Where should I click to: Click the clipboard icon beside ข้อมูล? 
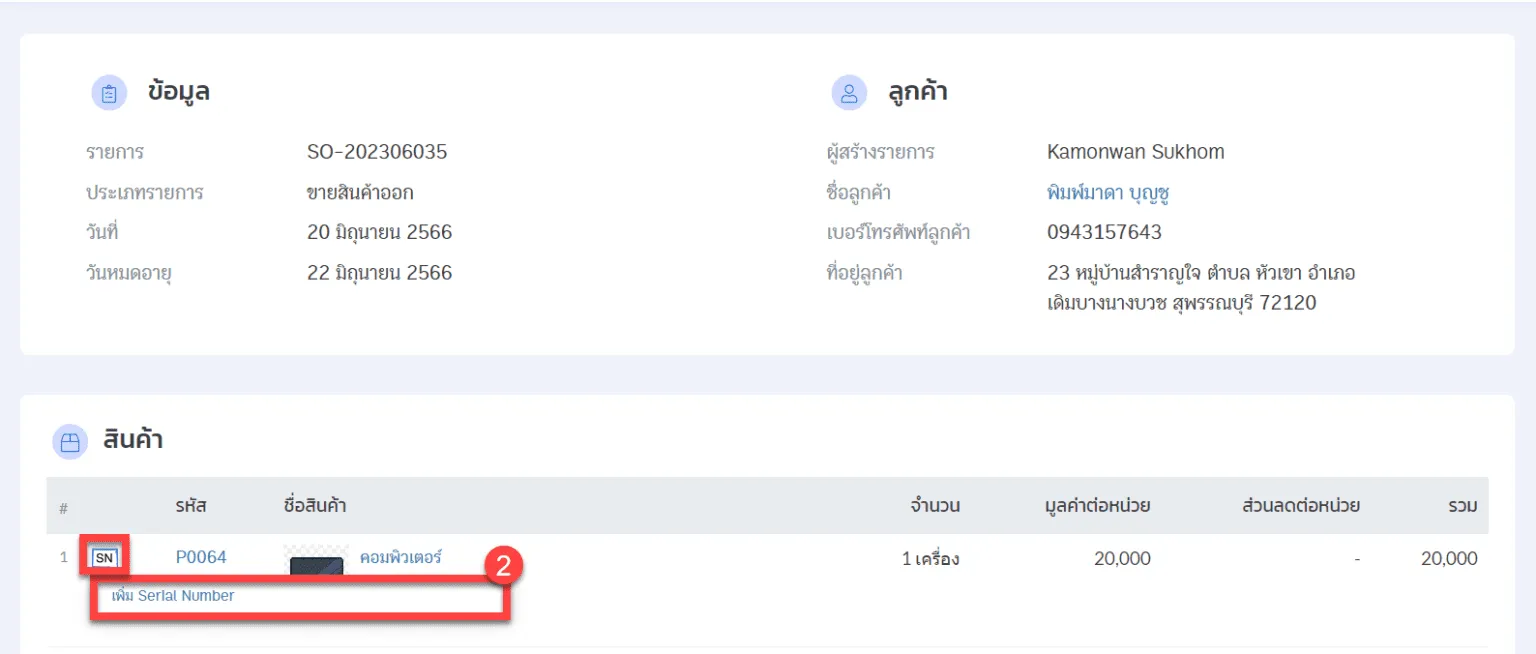[109, 93]
